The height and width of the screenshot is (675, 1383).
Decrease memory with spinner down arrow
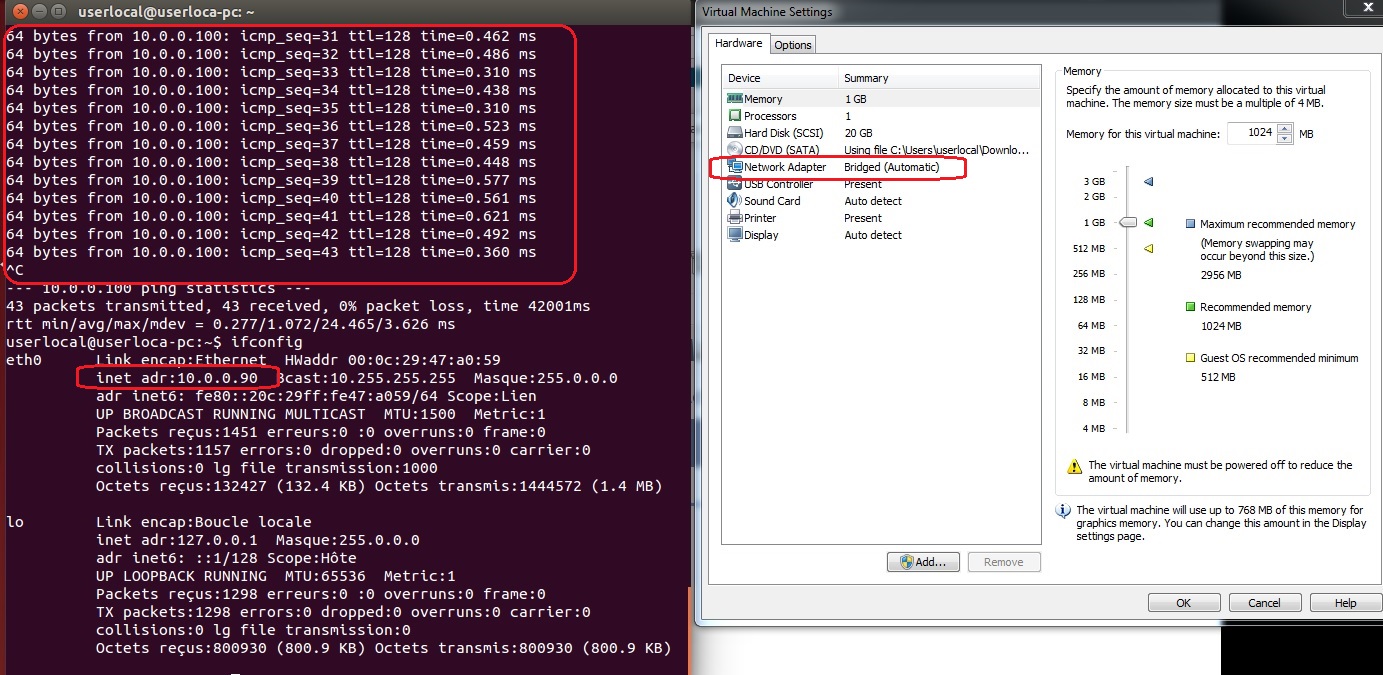click(1285, 138)
